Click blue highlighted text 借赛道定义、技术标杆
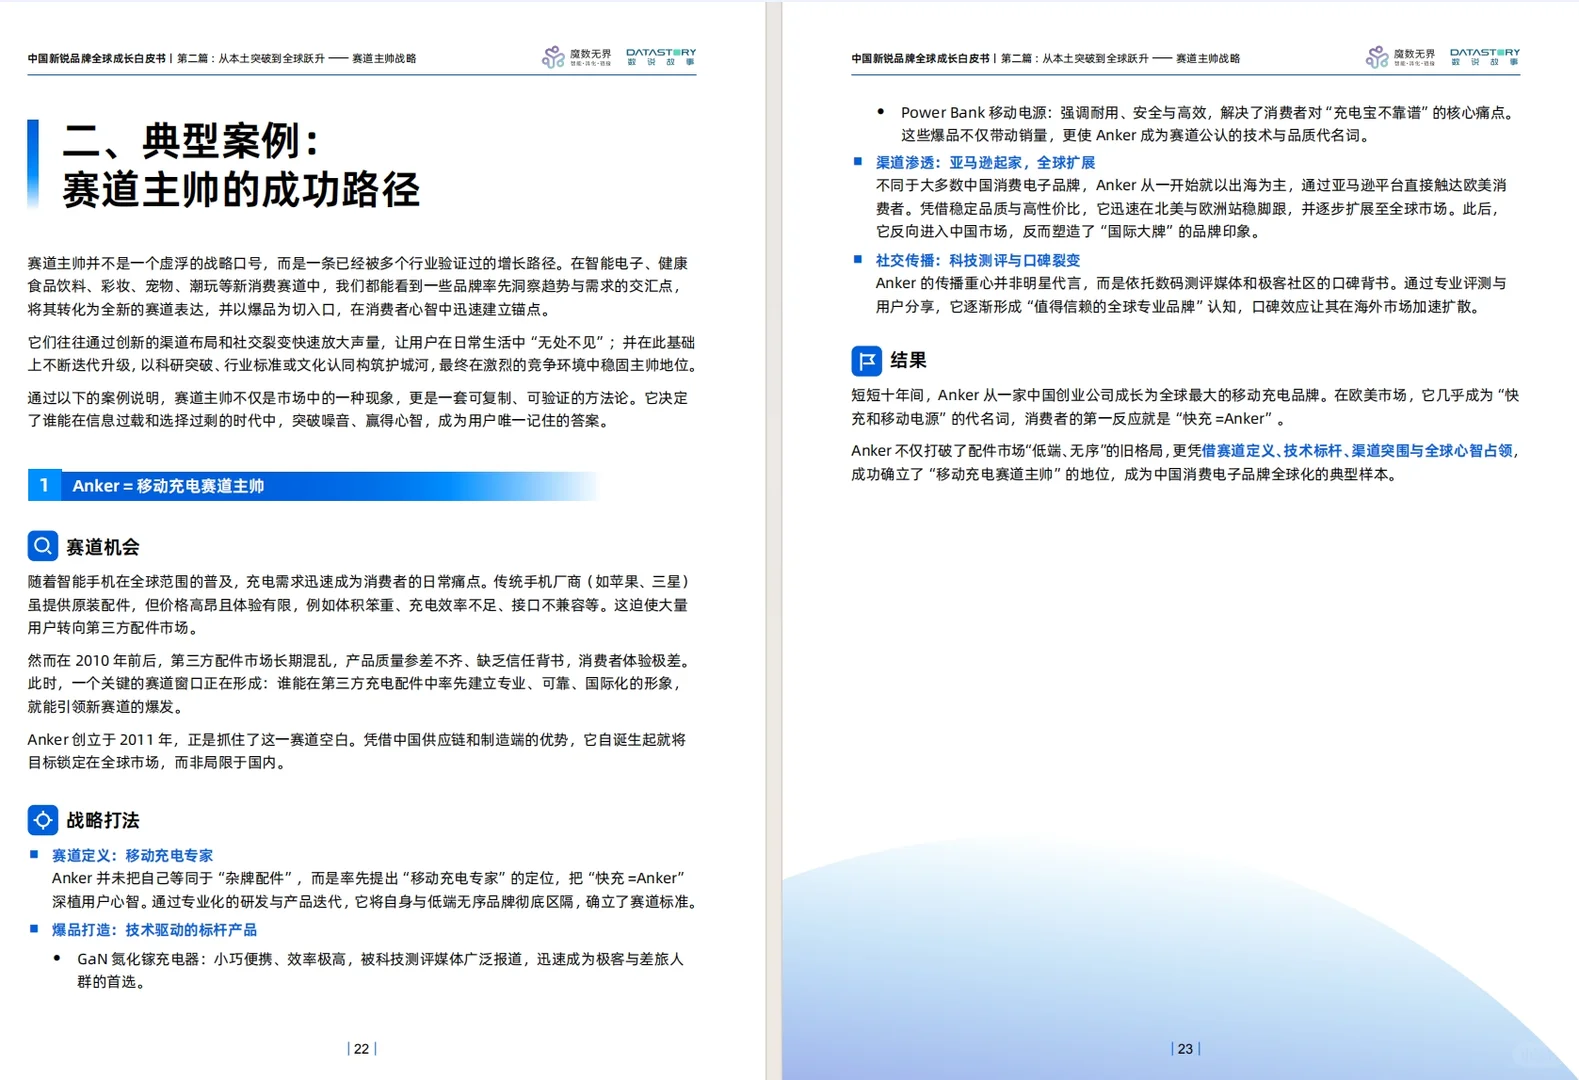The image size is (1579, 1080). [x=1271, y=451]
